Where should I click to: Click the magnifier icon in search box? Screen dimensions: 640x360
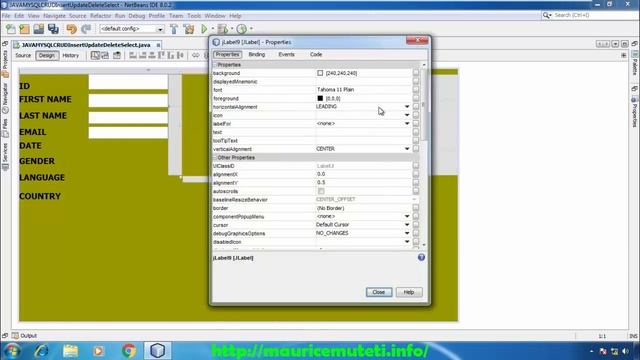pos(547,16)
